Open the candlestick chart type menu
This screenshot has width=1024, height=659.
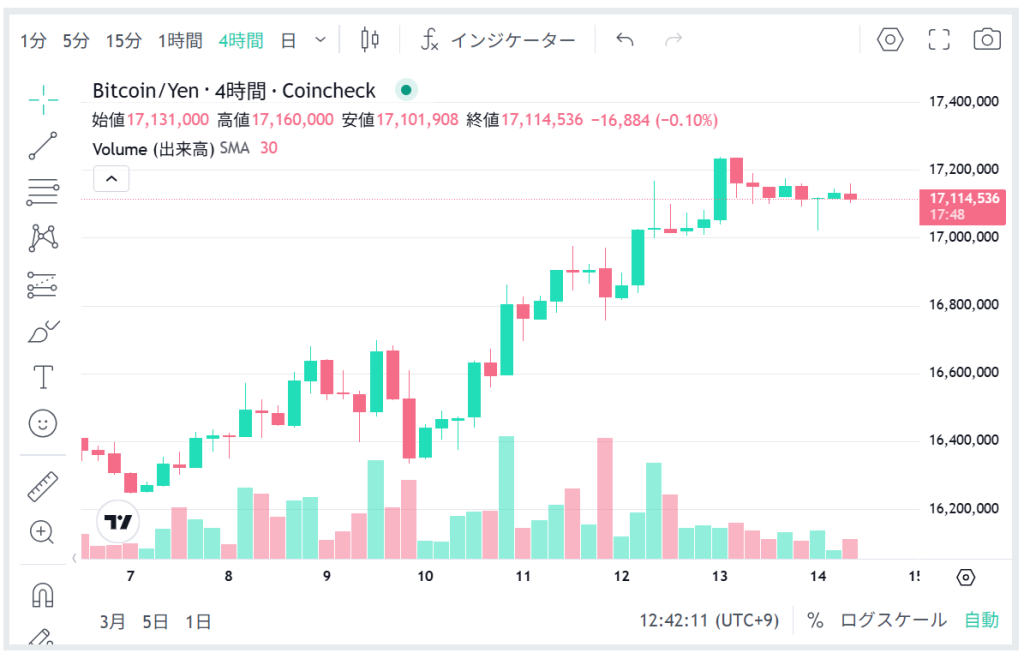tap(370, 40)
